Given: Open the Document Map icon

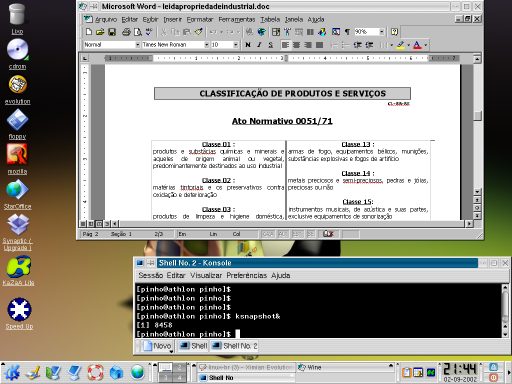Looking at the screenshot, I should 336,32.
